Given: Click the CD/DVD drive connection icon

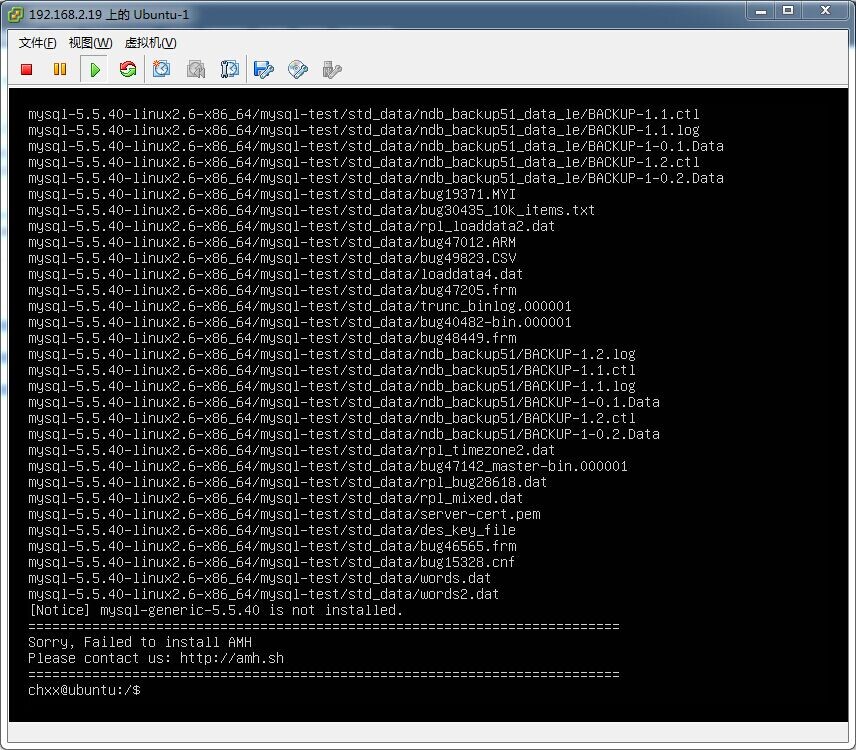Looking at the screenshot, I should (298, 69).
